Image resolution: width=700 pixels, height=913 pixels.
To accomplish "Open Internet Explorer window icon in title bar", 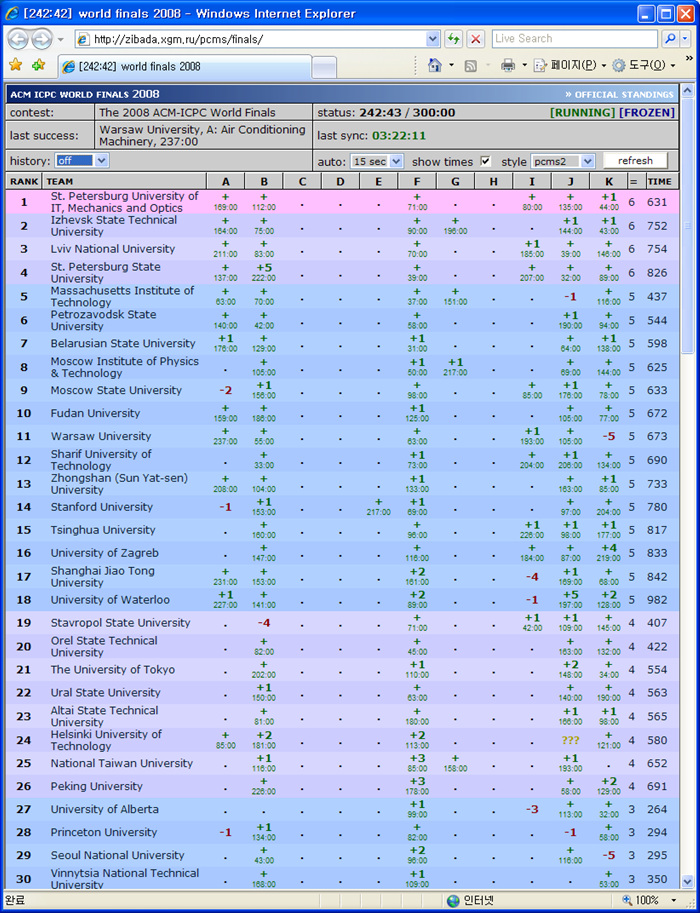I will (x=12, y=13).
